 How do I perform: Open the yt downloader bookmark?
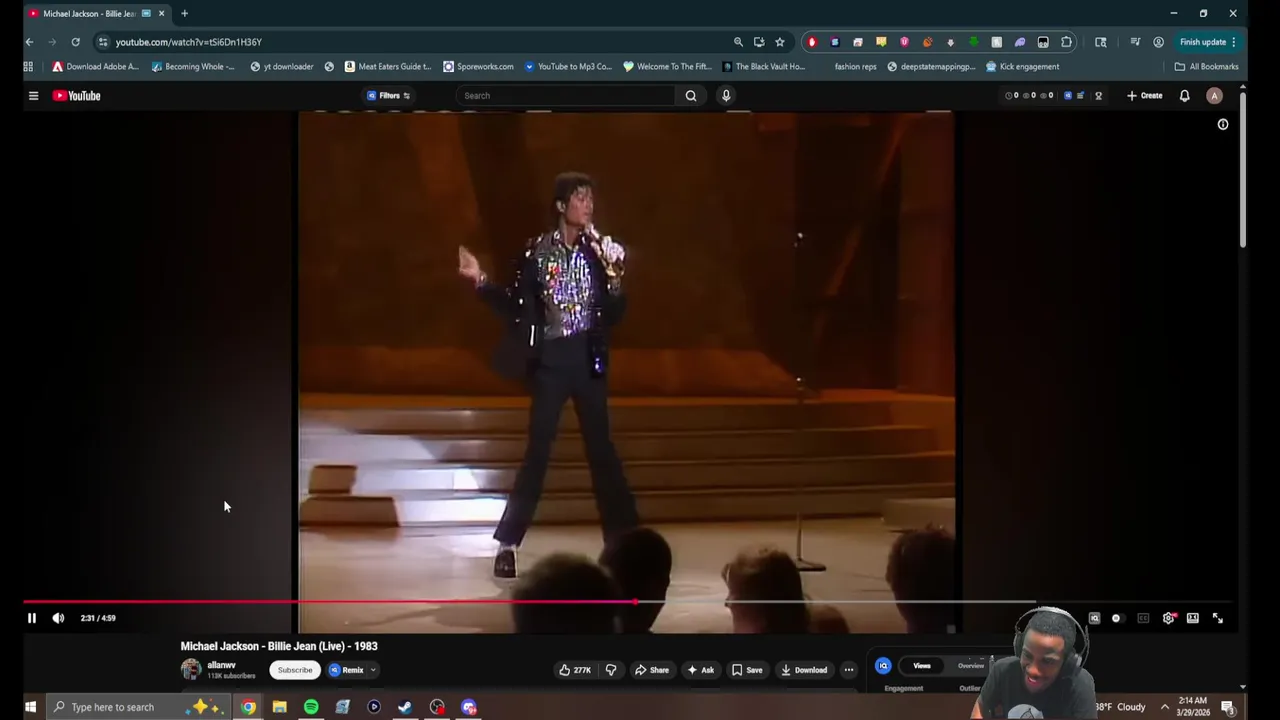pyautogui.click(x=282, y=67)
